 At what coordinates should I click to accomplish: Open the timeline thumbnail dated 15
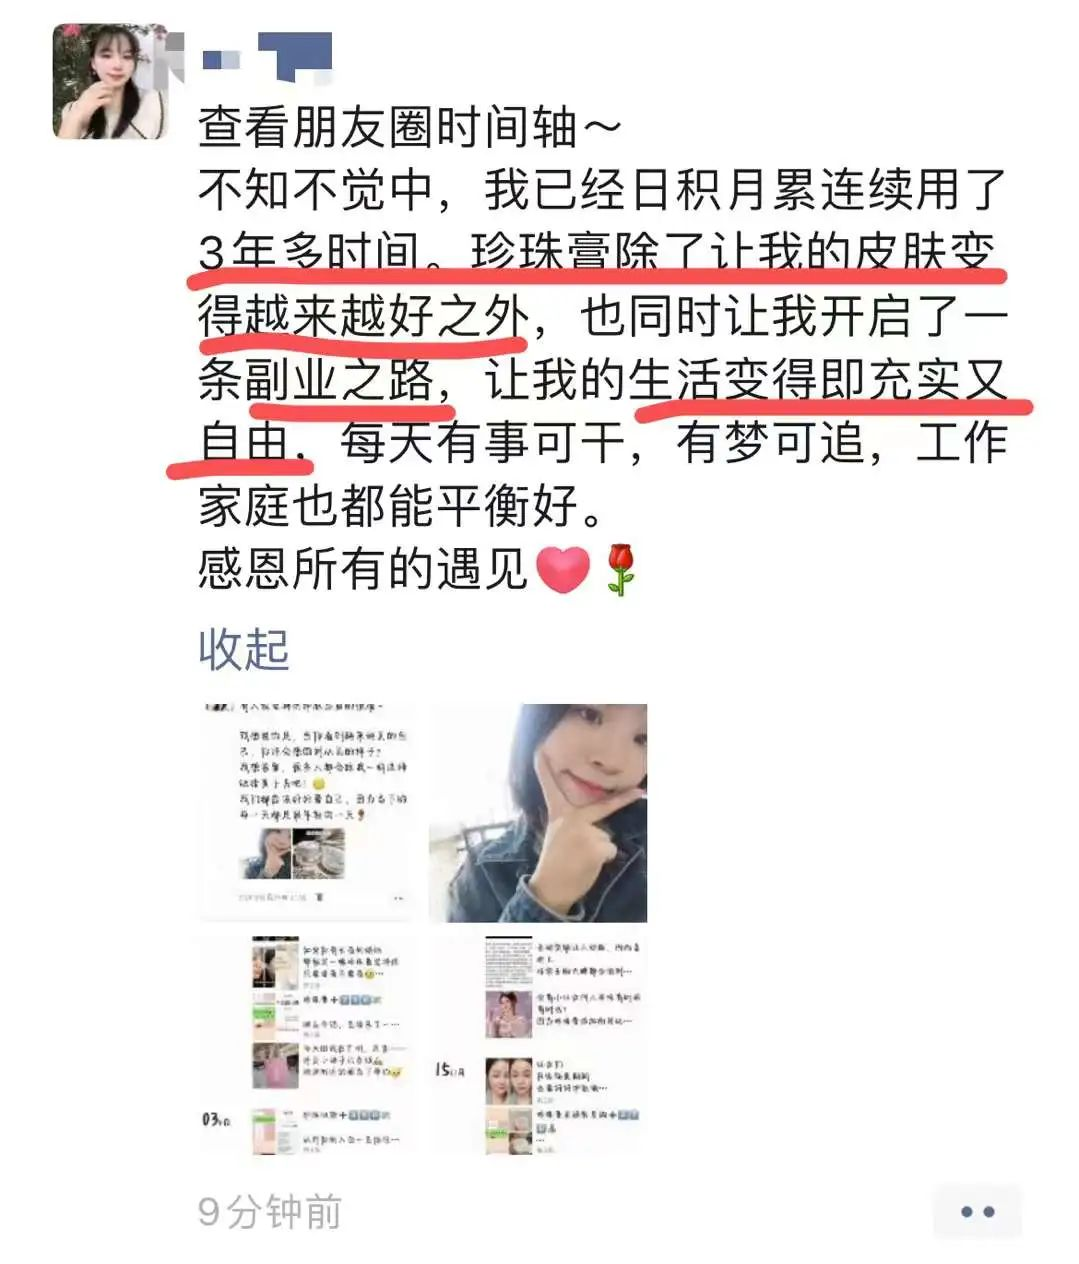tap(538, 1044)
